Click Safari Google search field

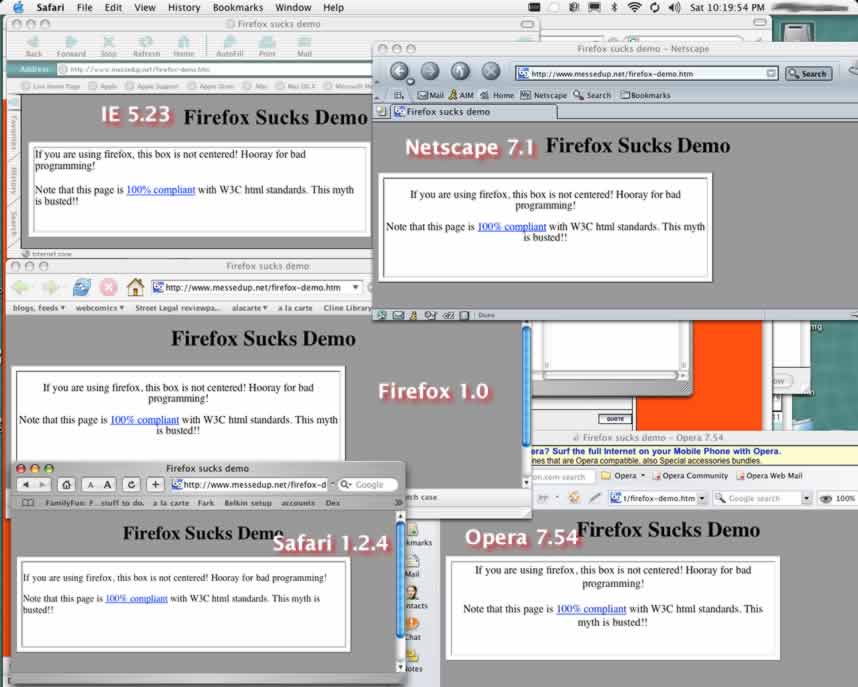pos(368,485)
